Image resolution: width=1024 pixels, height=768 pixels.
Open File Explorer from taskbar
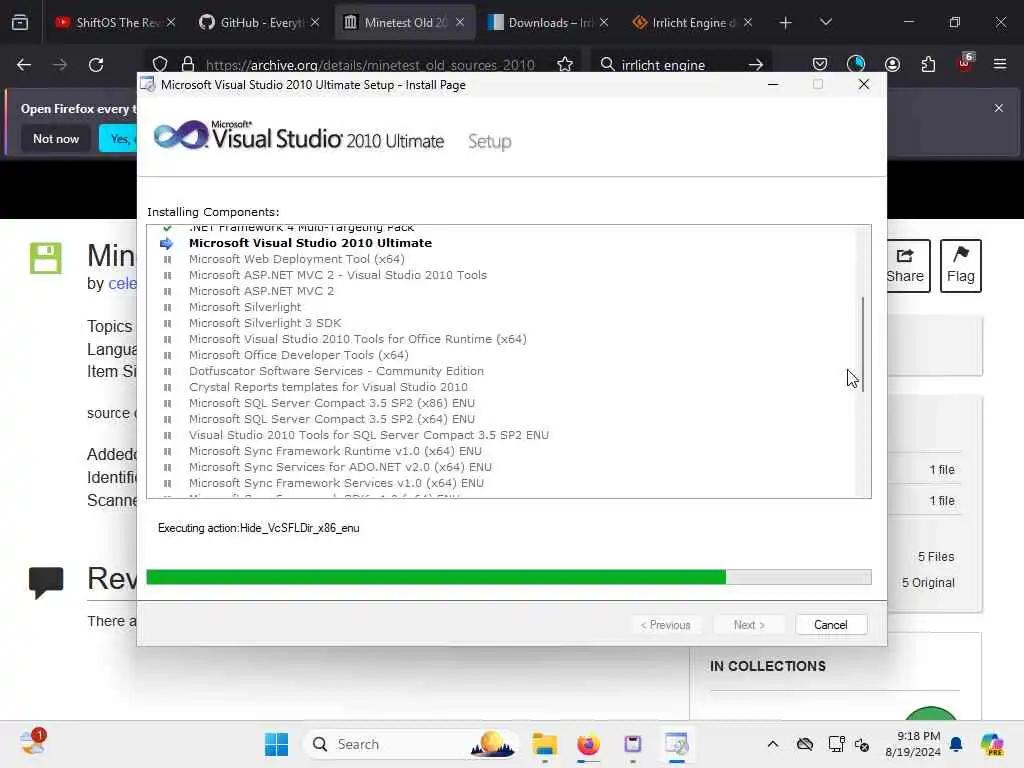click(x=544, y=744)
